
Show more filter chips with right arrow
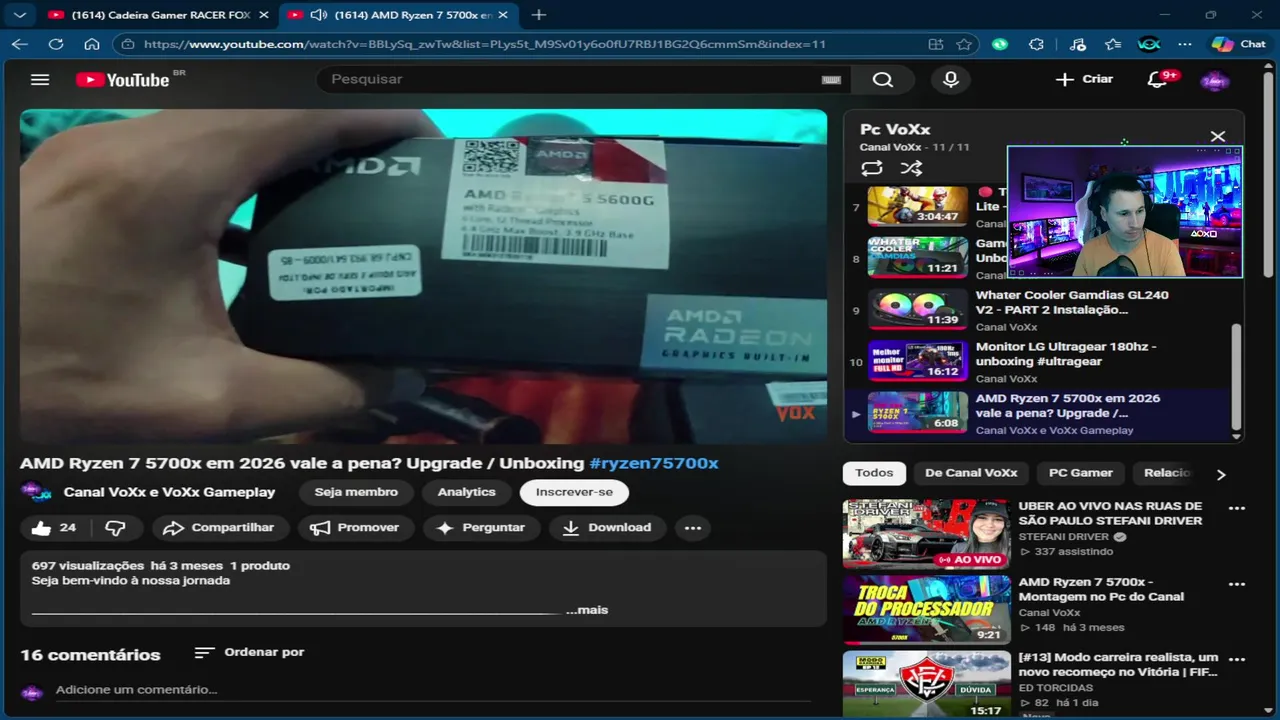coord(1221,474)
